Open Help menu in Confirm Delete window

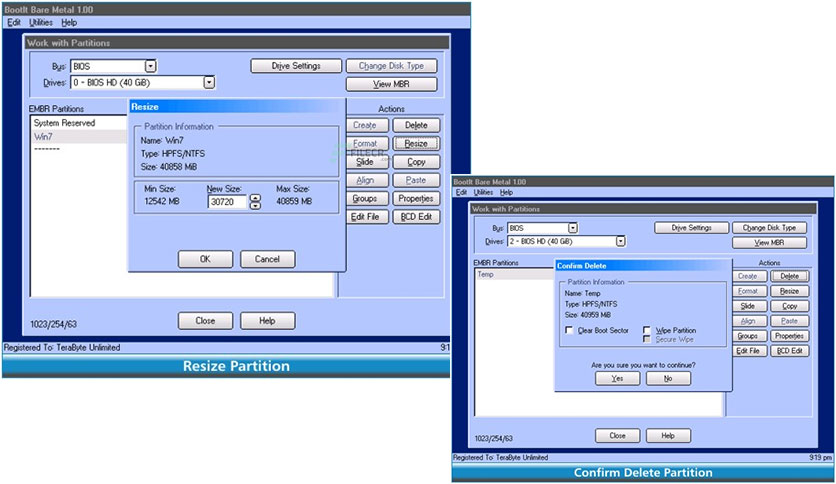(x=506, y=192)
